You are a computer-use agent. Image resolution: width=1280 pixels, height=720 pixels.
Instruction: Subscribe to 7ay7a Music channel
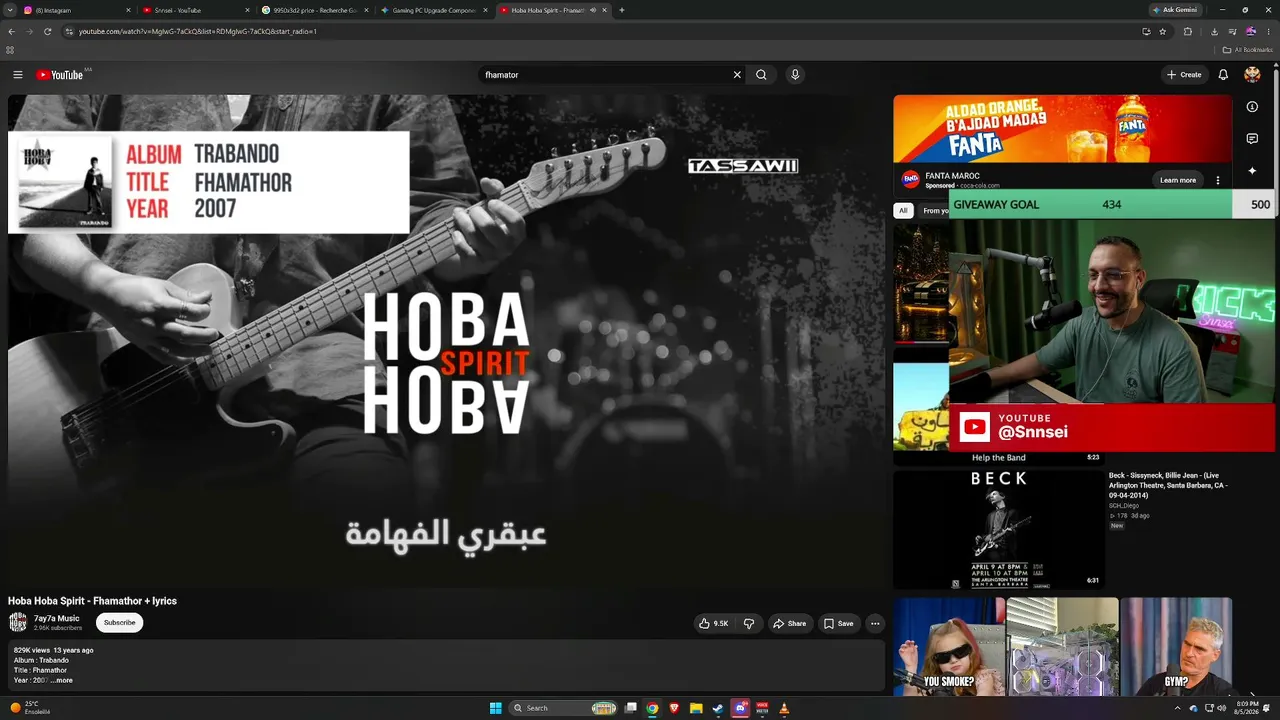119,623
